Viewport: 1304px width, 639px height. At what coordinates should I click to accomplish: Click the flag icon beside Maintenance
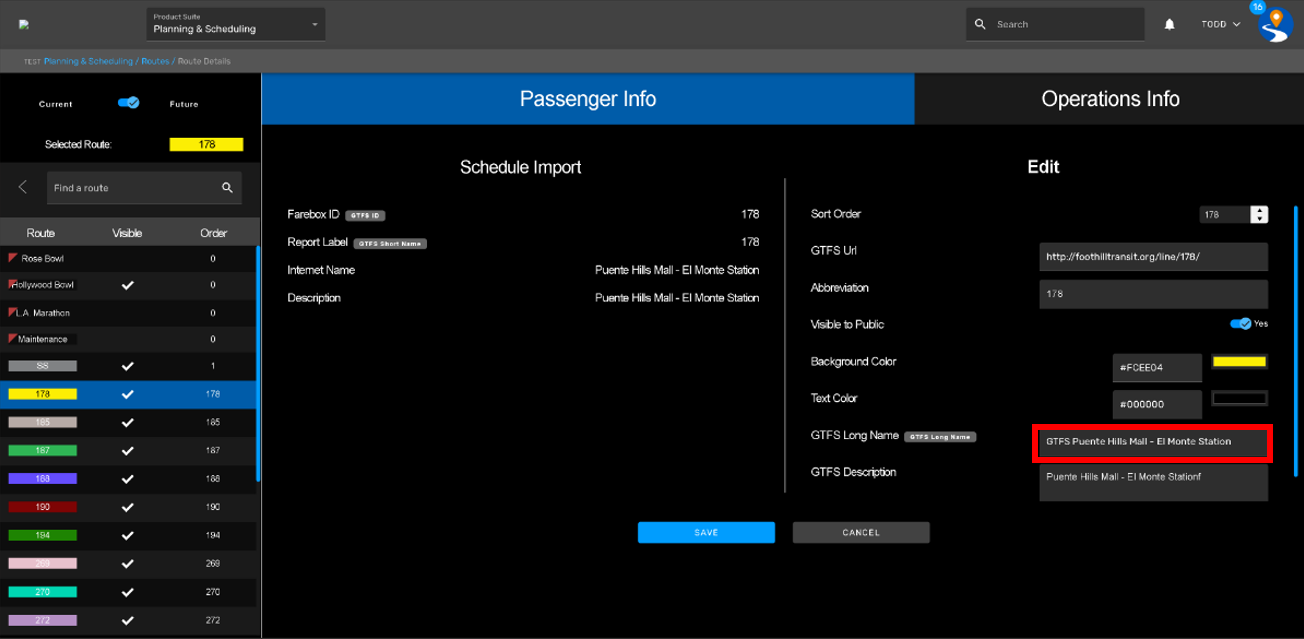click(12, 339)
